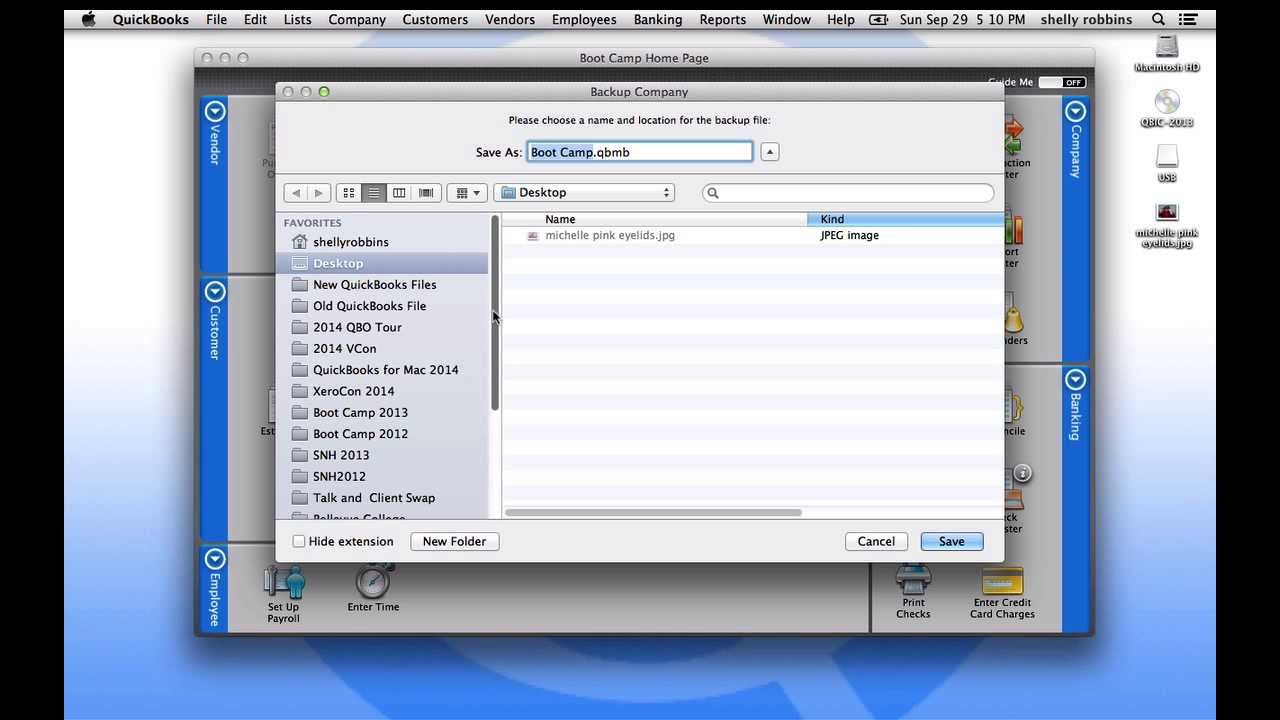Screen dimensions: 1280x720
Task: Go forward in the save dialog
Action: [x=319, y=193]
